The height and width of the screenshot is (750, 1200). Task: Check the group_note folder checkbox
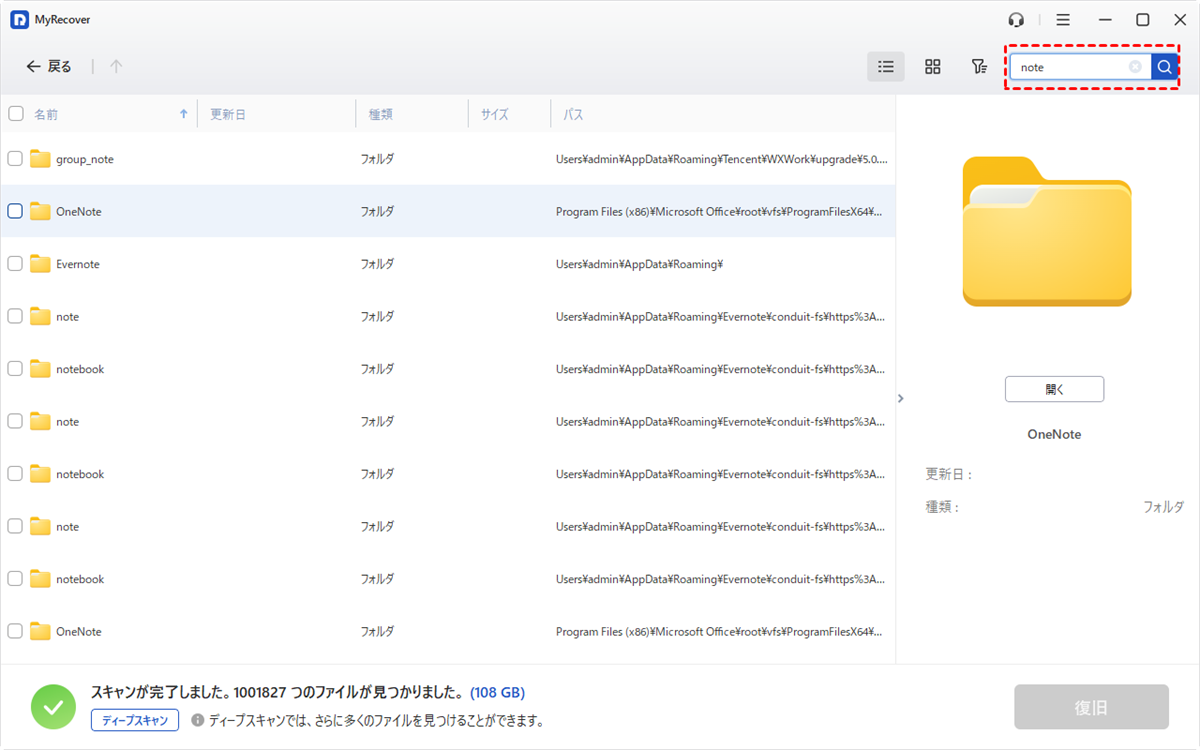(15, 159)
